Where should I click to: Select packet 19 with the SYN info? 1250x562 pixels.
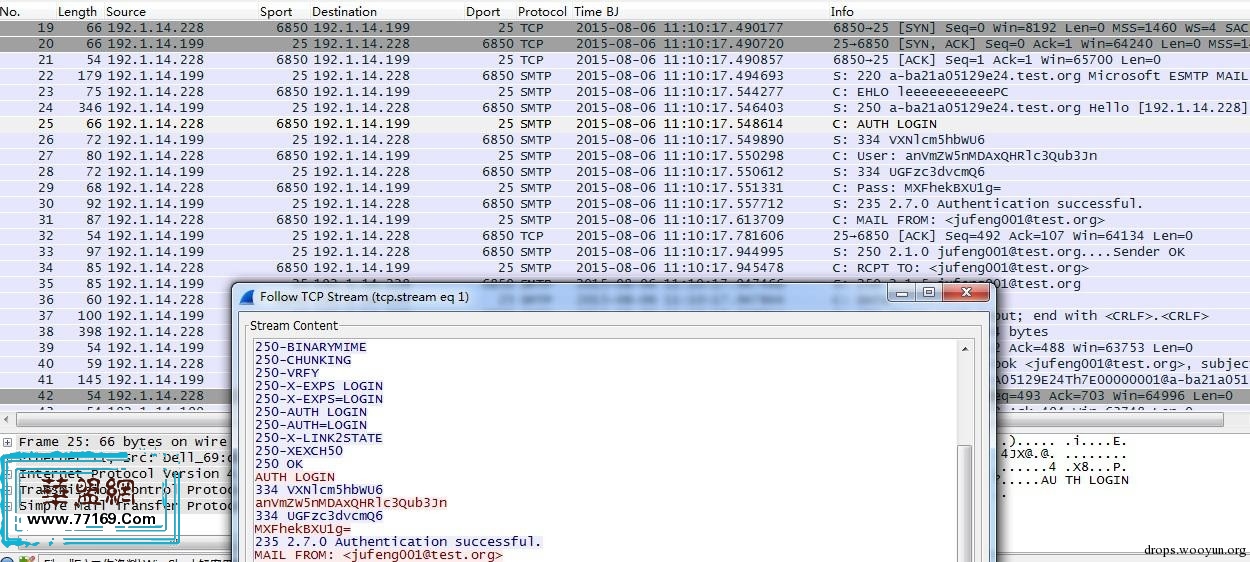pyautogui.click(x=625, y=28)
